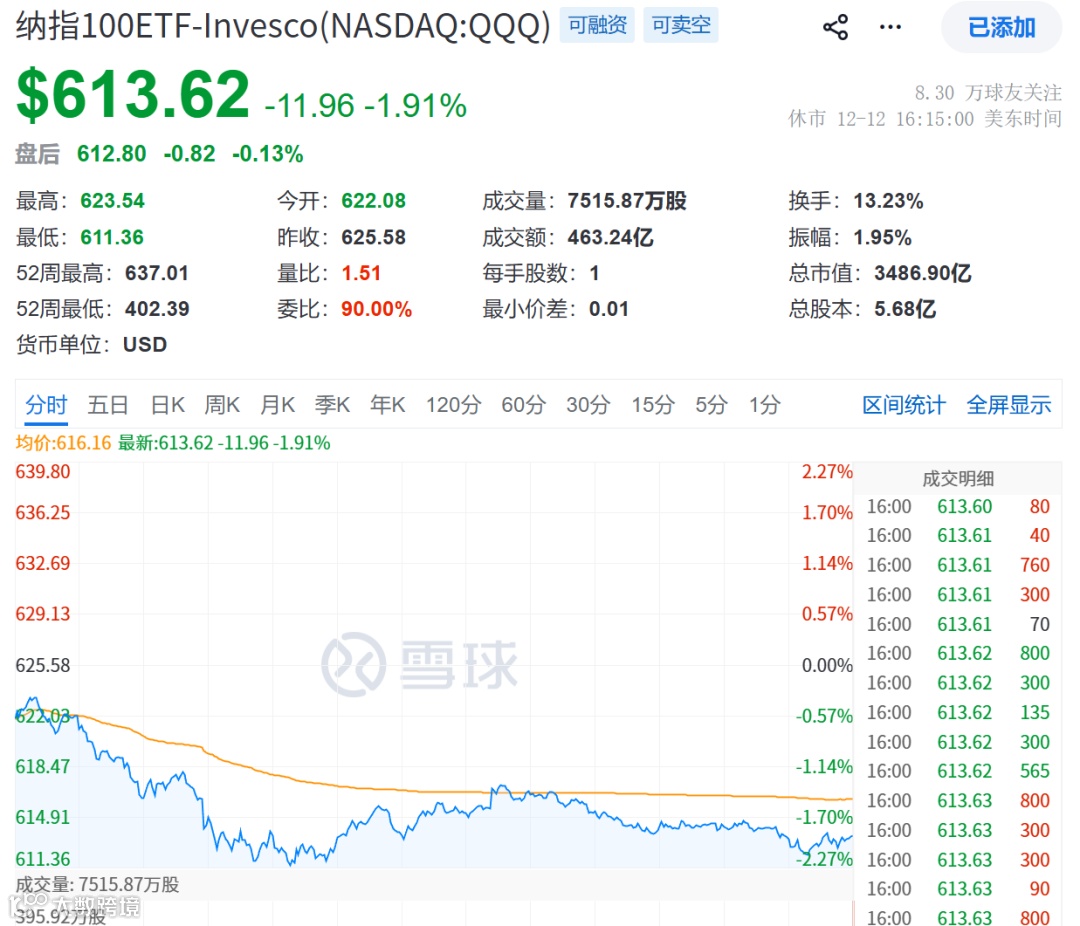Screen dimensions: 1080x926
Task: Click the 52周最高 value 637.01
Action: coord(156,274)
